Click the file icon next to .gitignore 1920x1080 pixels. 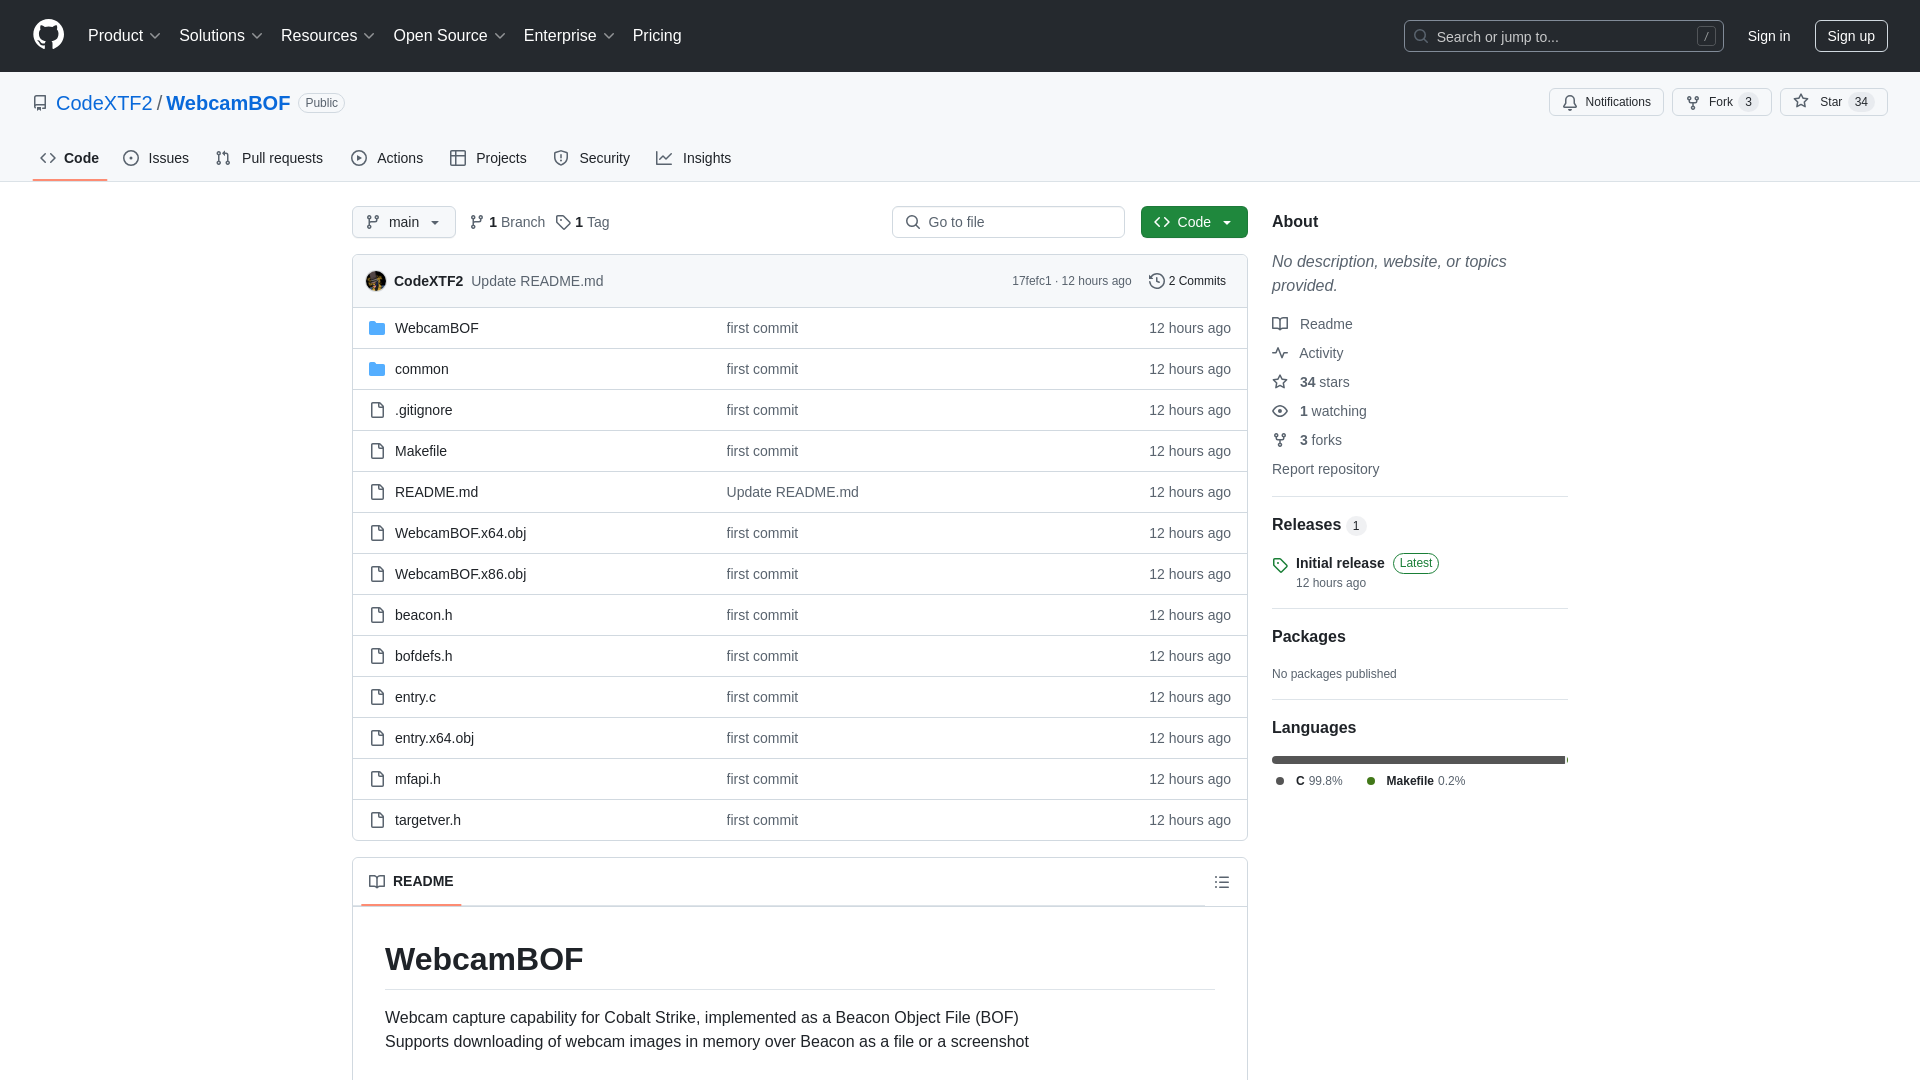[377, 410]
